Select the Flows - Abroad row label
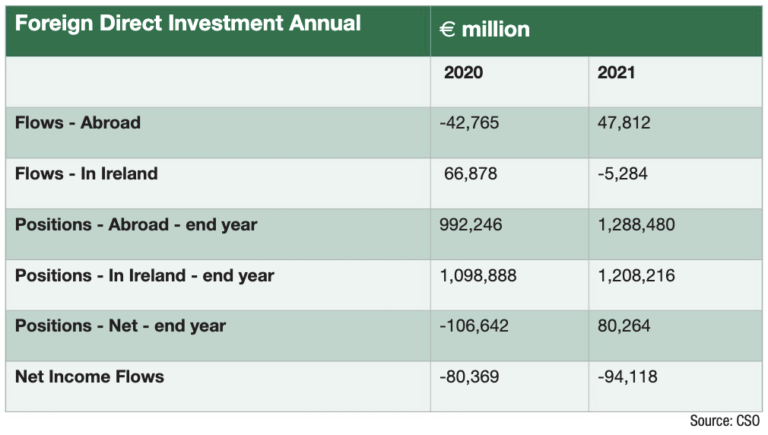The width and height of the screenshot is (768, 435). click(x=77, y=123)
